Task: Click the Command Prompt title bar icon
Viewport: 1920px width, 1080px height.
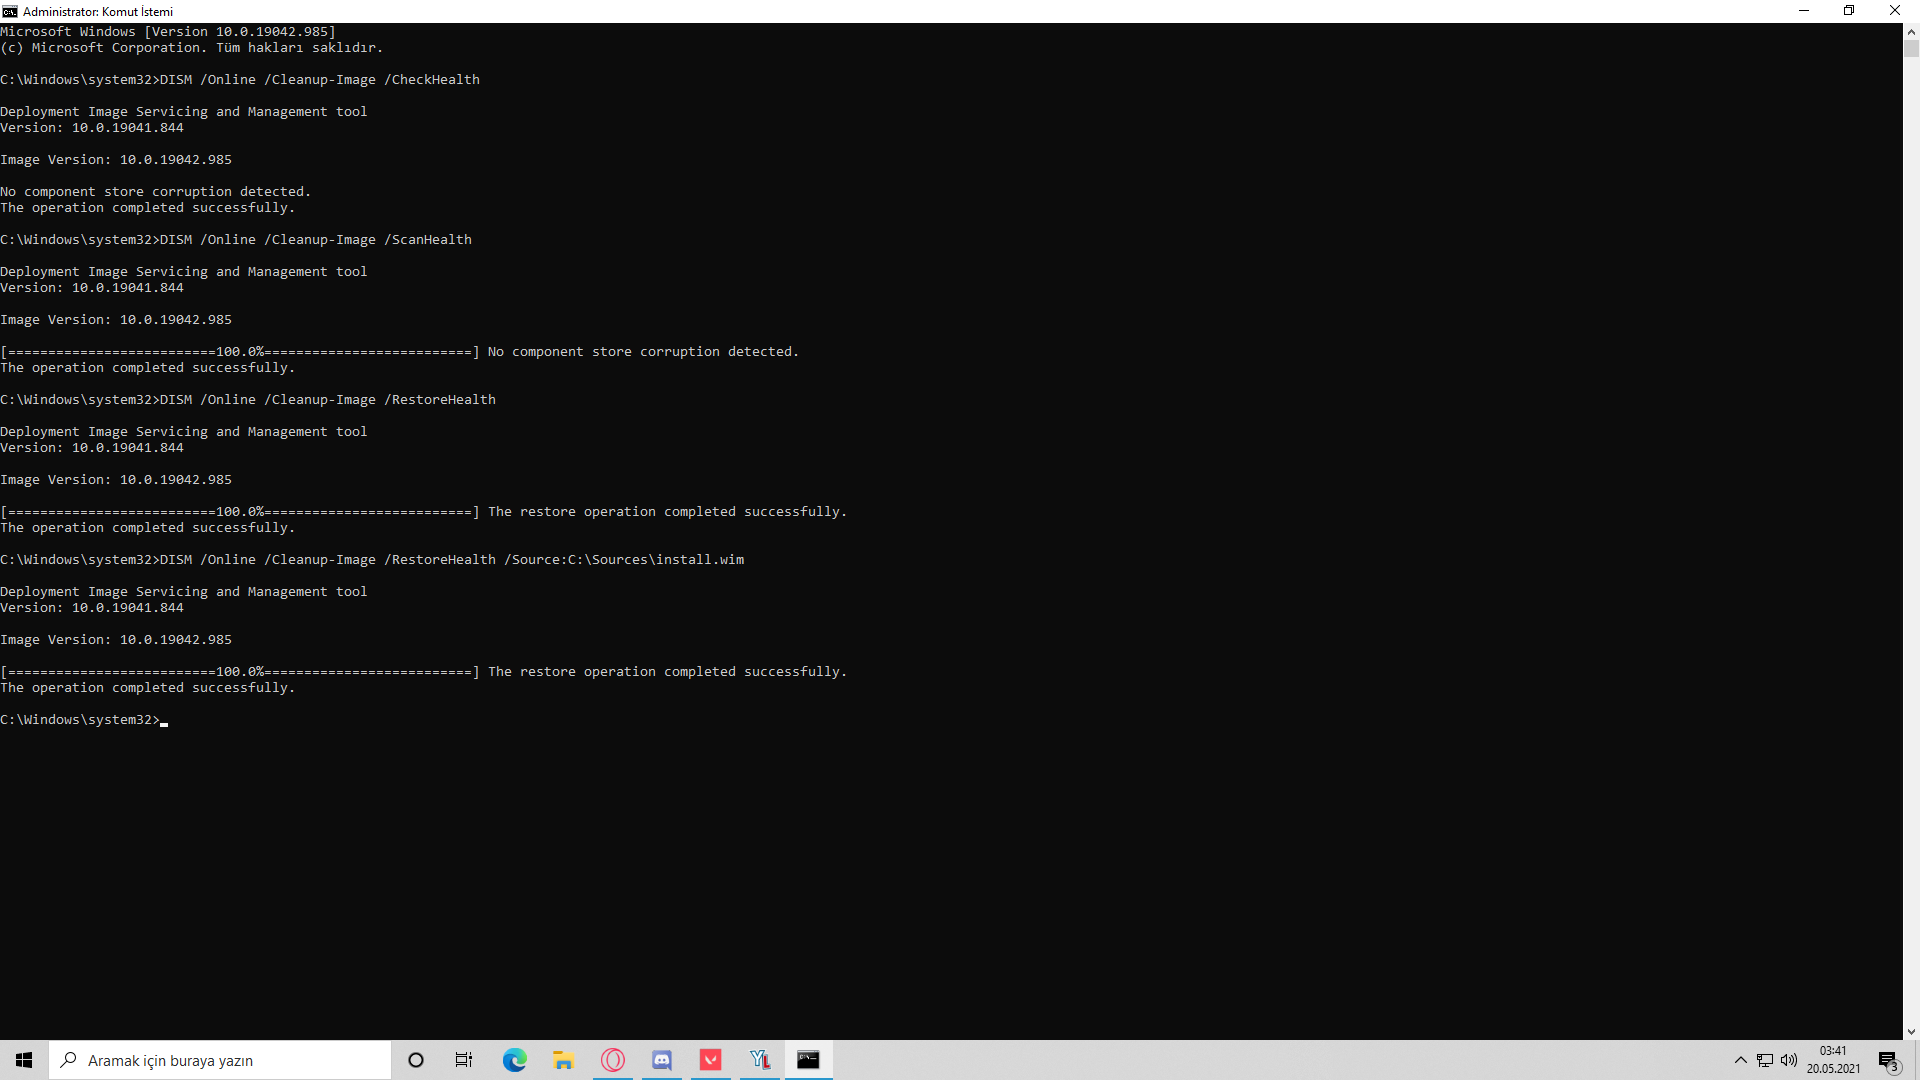Action: pos(10,11)
